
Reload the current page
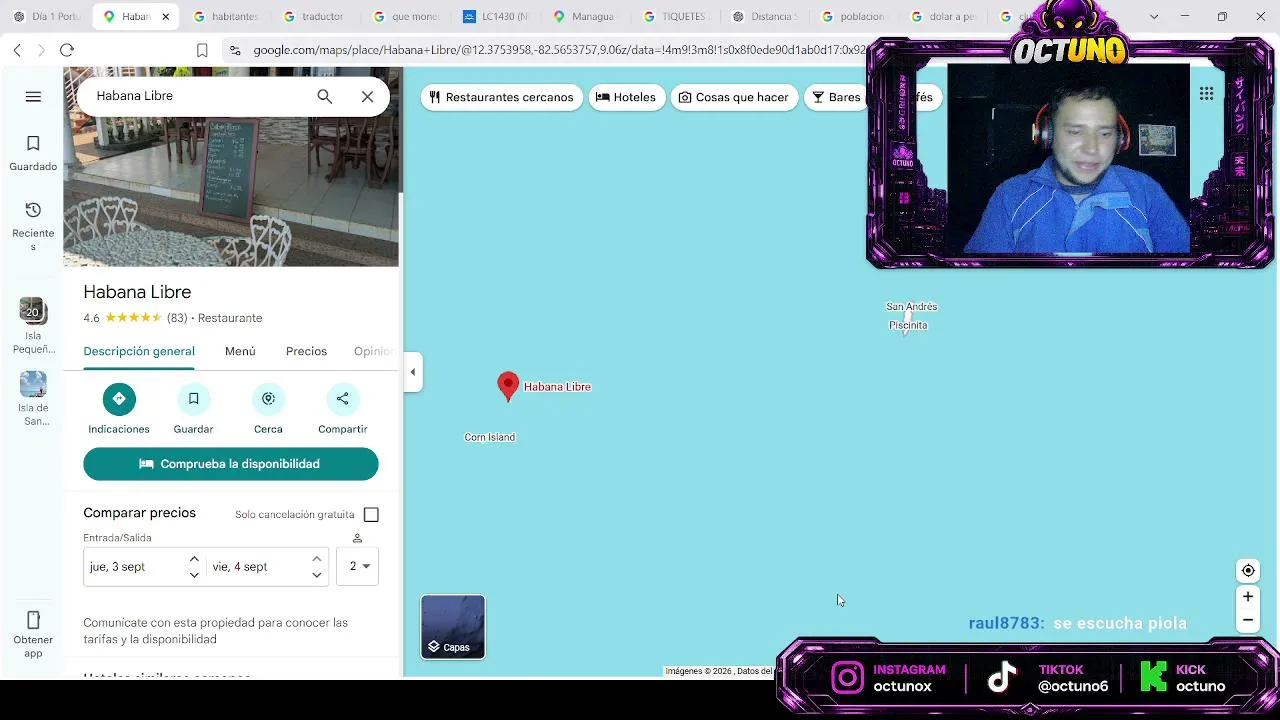click(67, 50)
